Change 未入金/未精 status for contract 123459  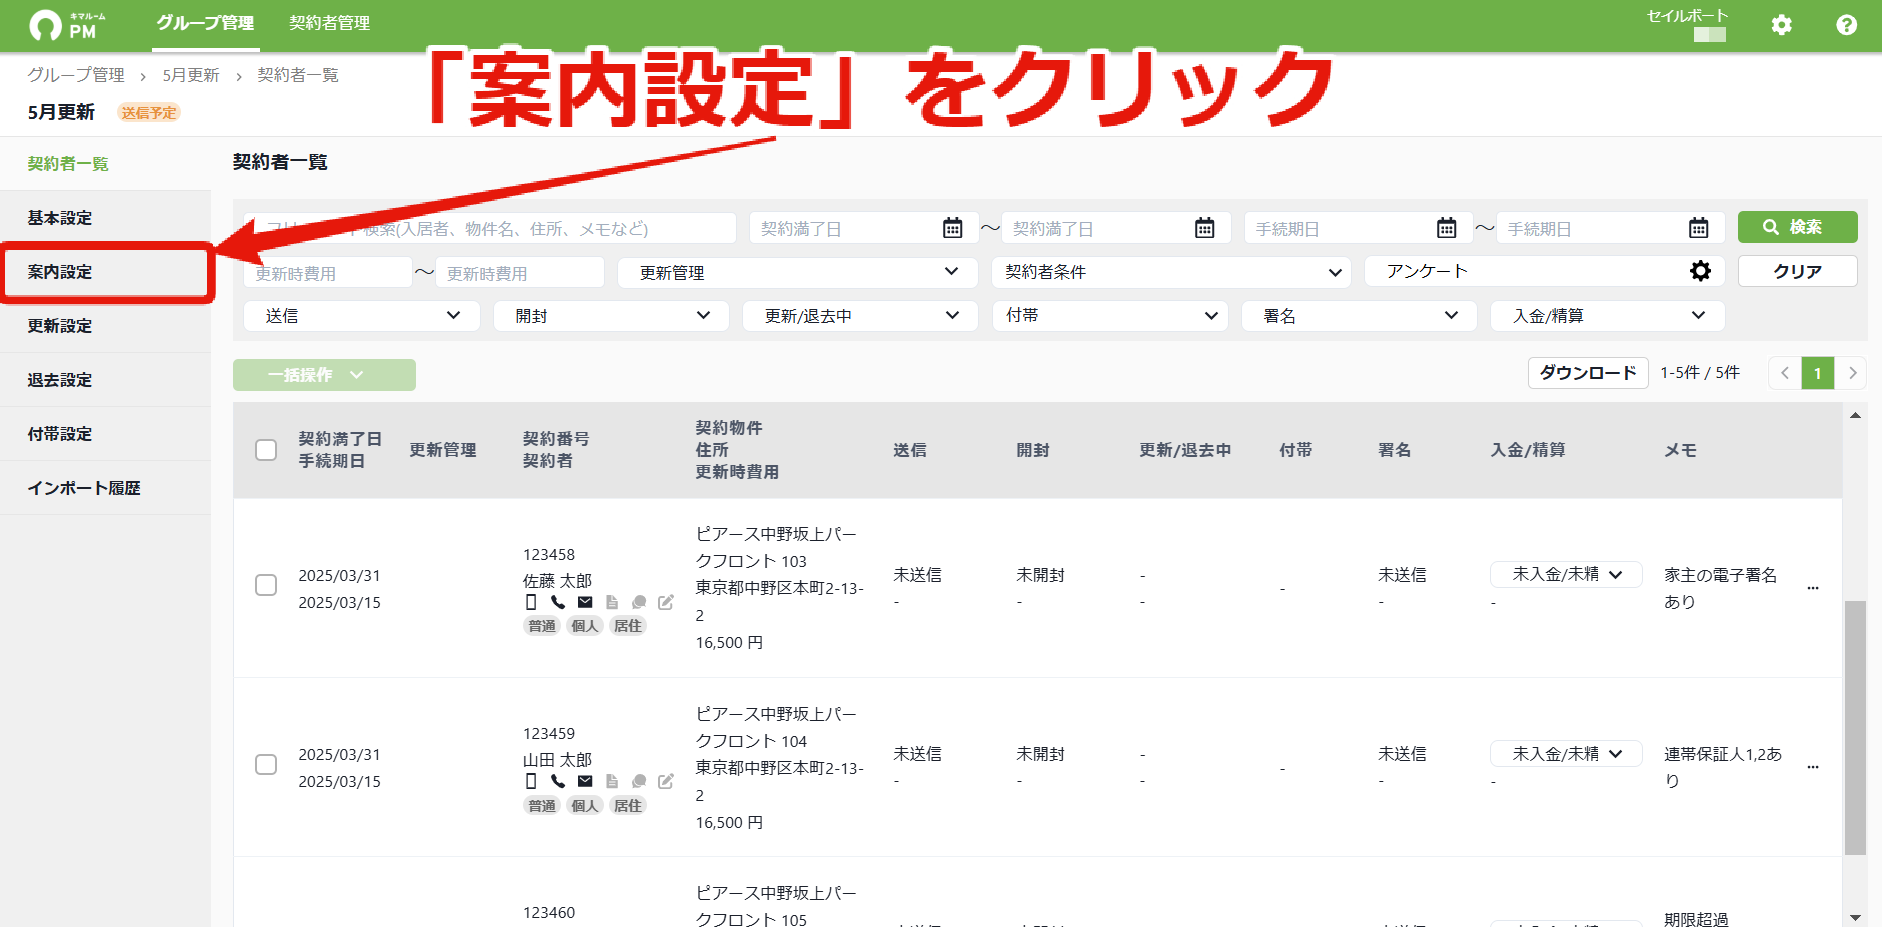point(1566,754)
